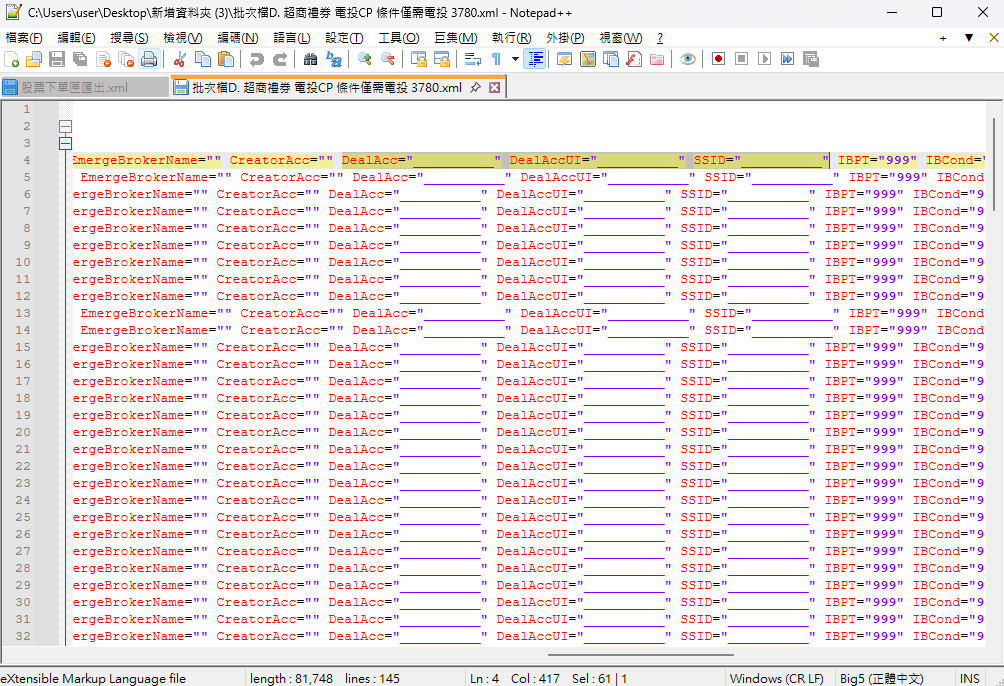The image size is (1004, 686).
Task: Close the active tab with red X
Action: click(494, 87)
